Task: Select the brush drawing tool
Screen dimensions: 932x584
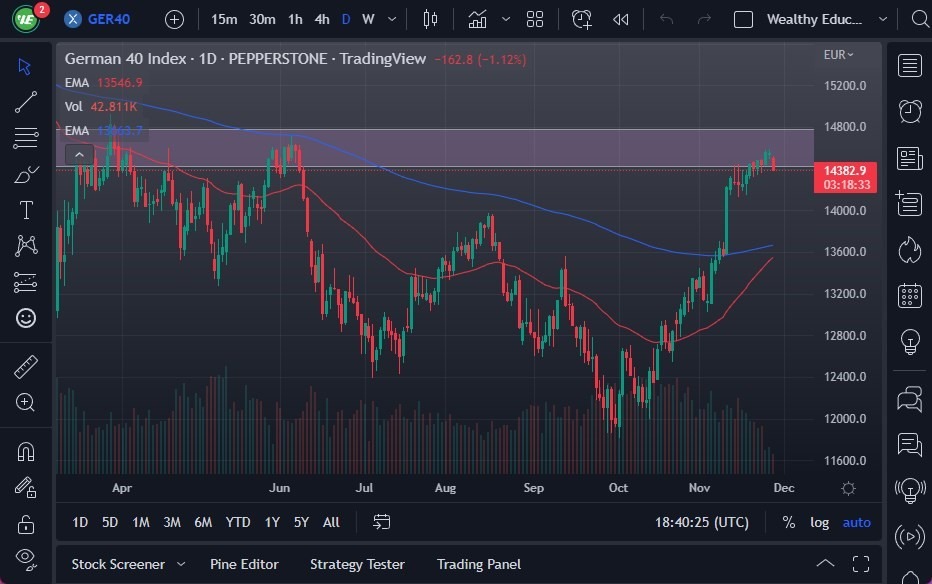Action: 25,173
